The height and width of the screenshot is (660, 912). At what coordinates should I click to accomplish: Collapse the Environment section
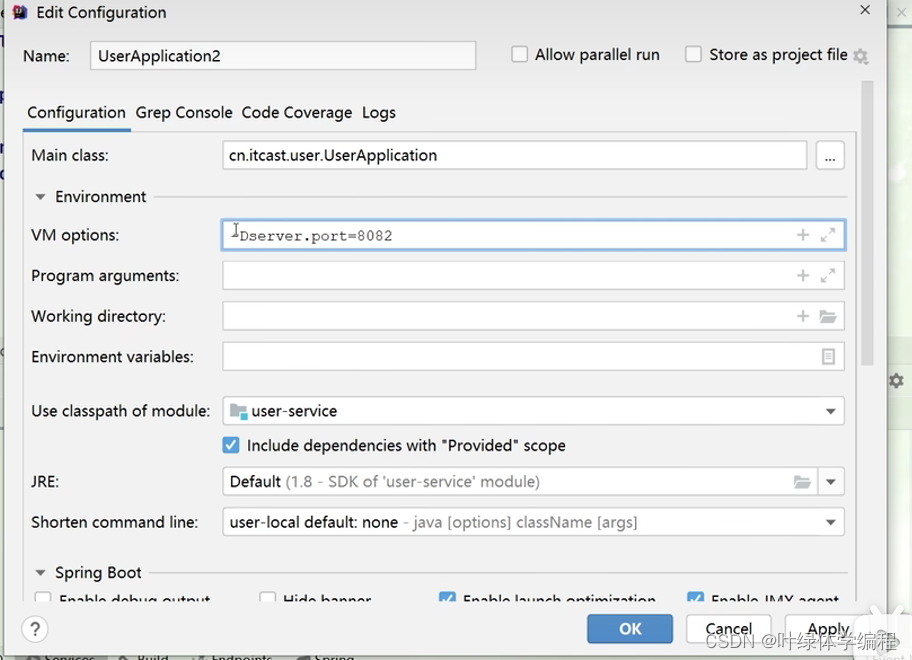click(x=40, y=196)
